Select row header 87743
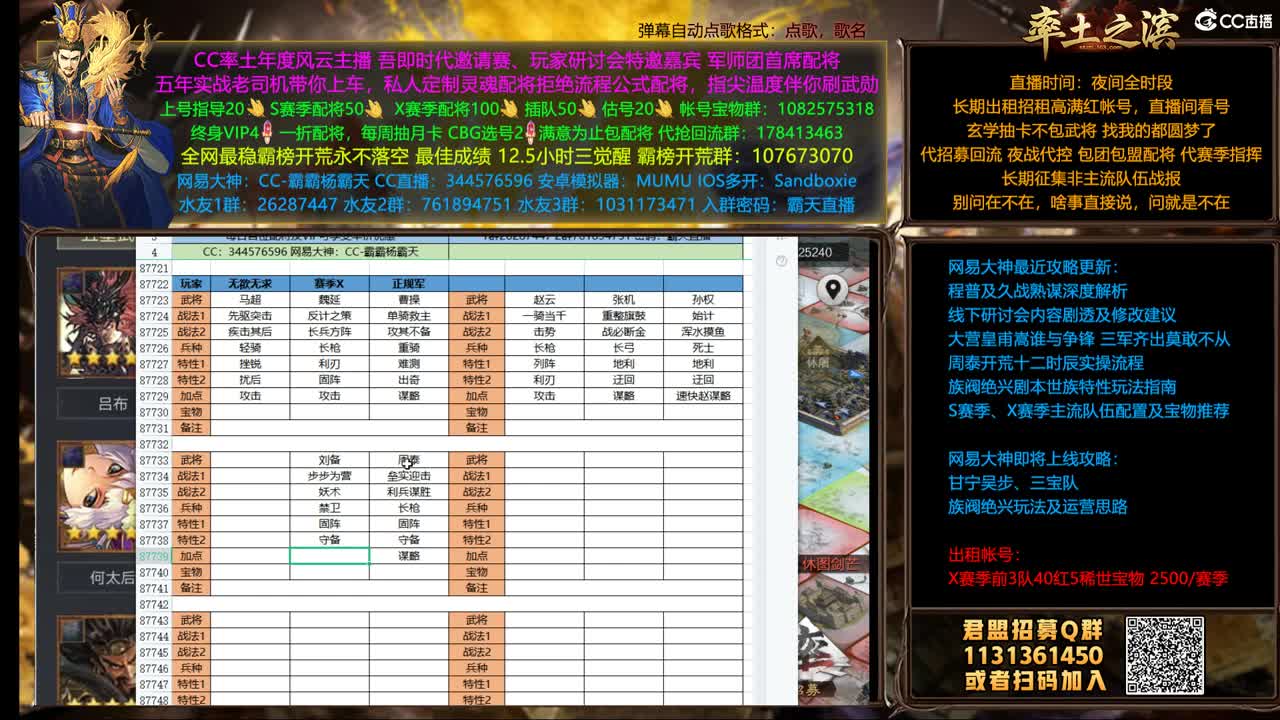The image size is (1280, 720). [154, 620]
